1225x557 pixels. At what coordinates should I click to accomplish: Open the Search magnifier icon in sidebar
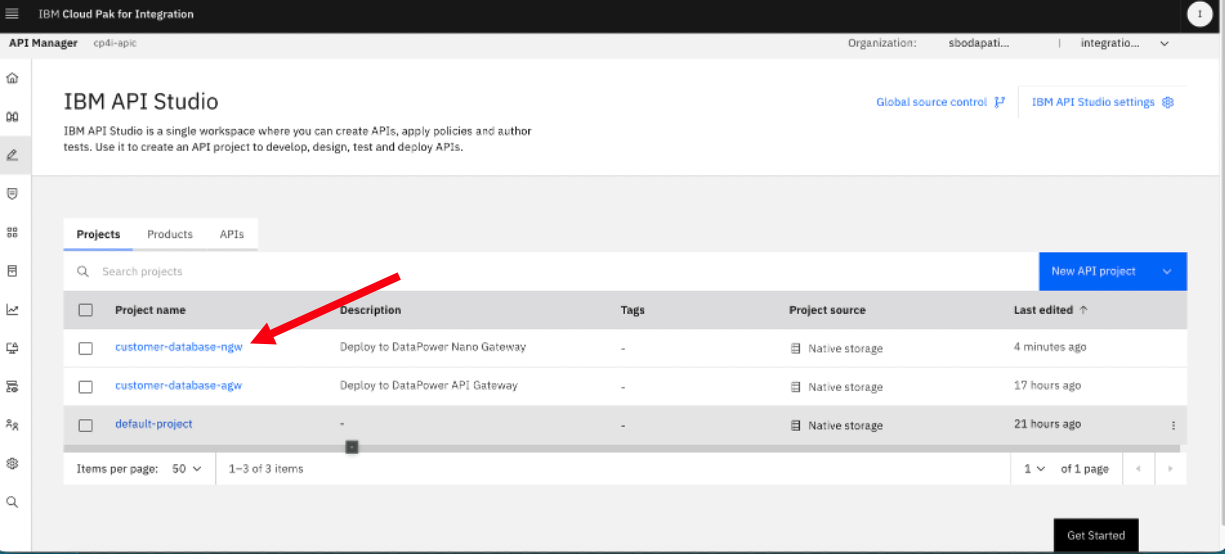(x=12, y=502)
